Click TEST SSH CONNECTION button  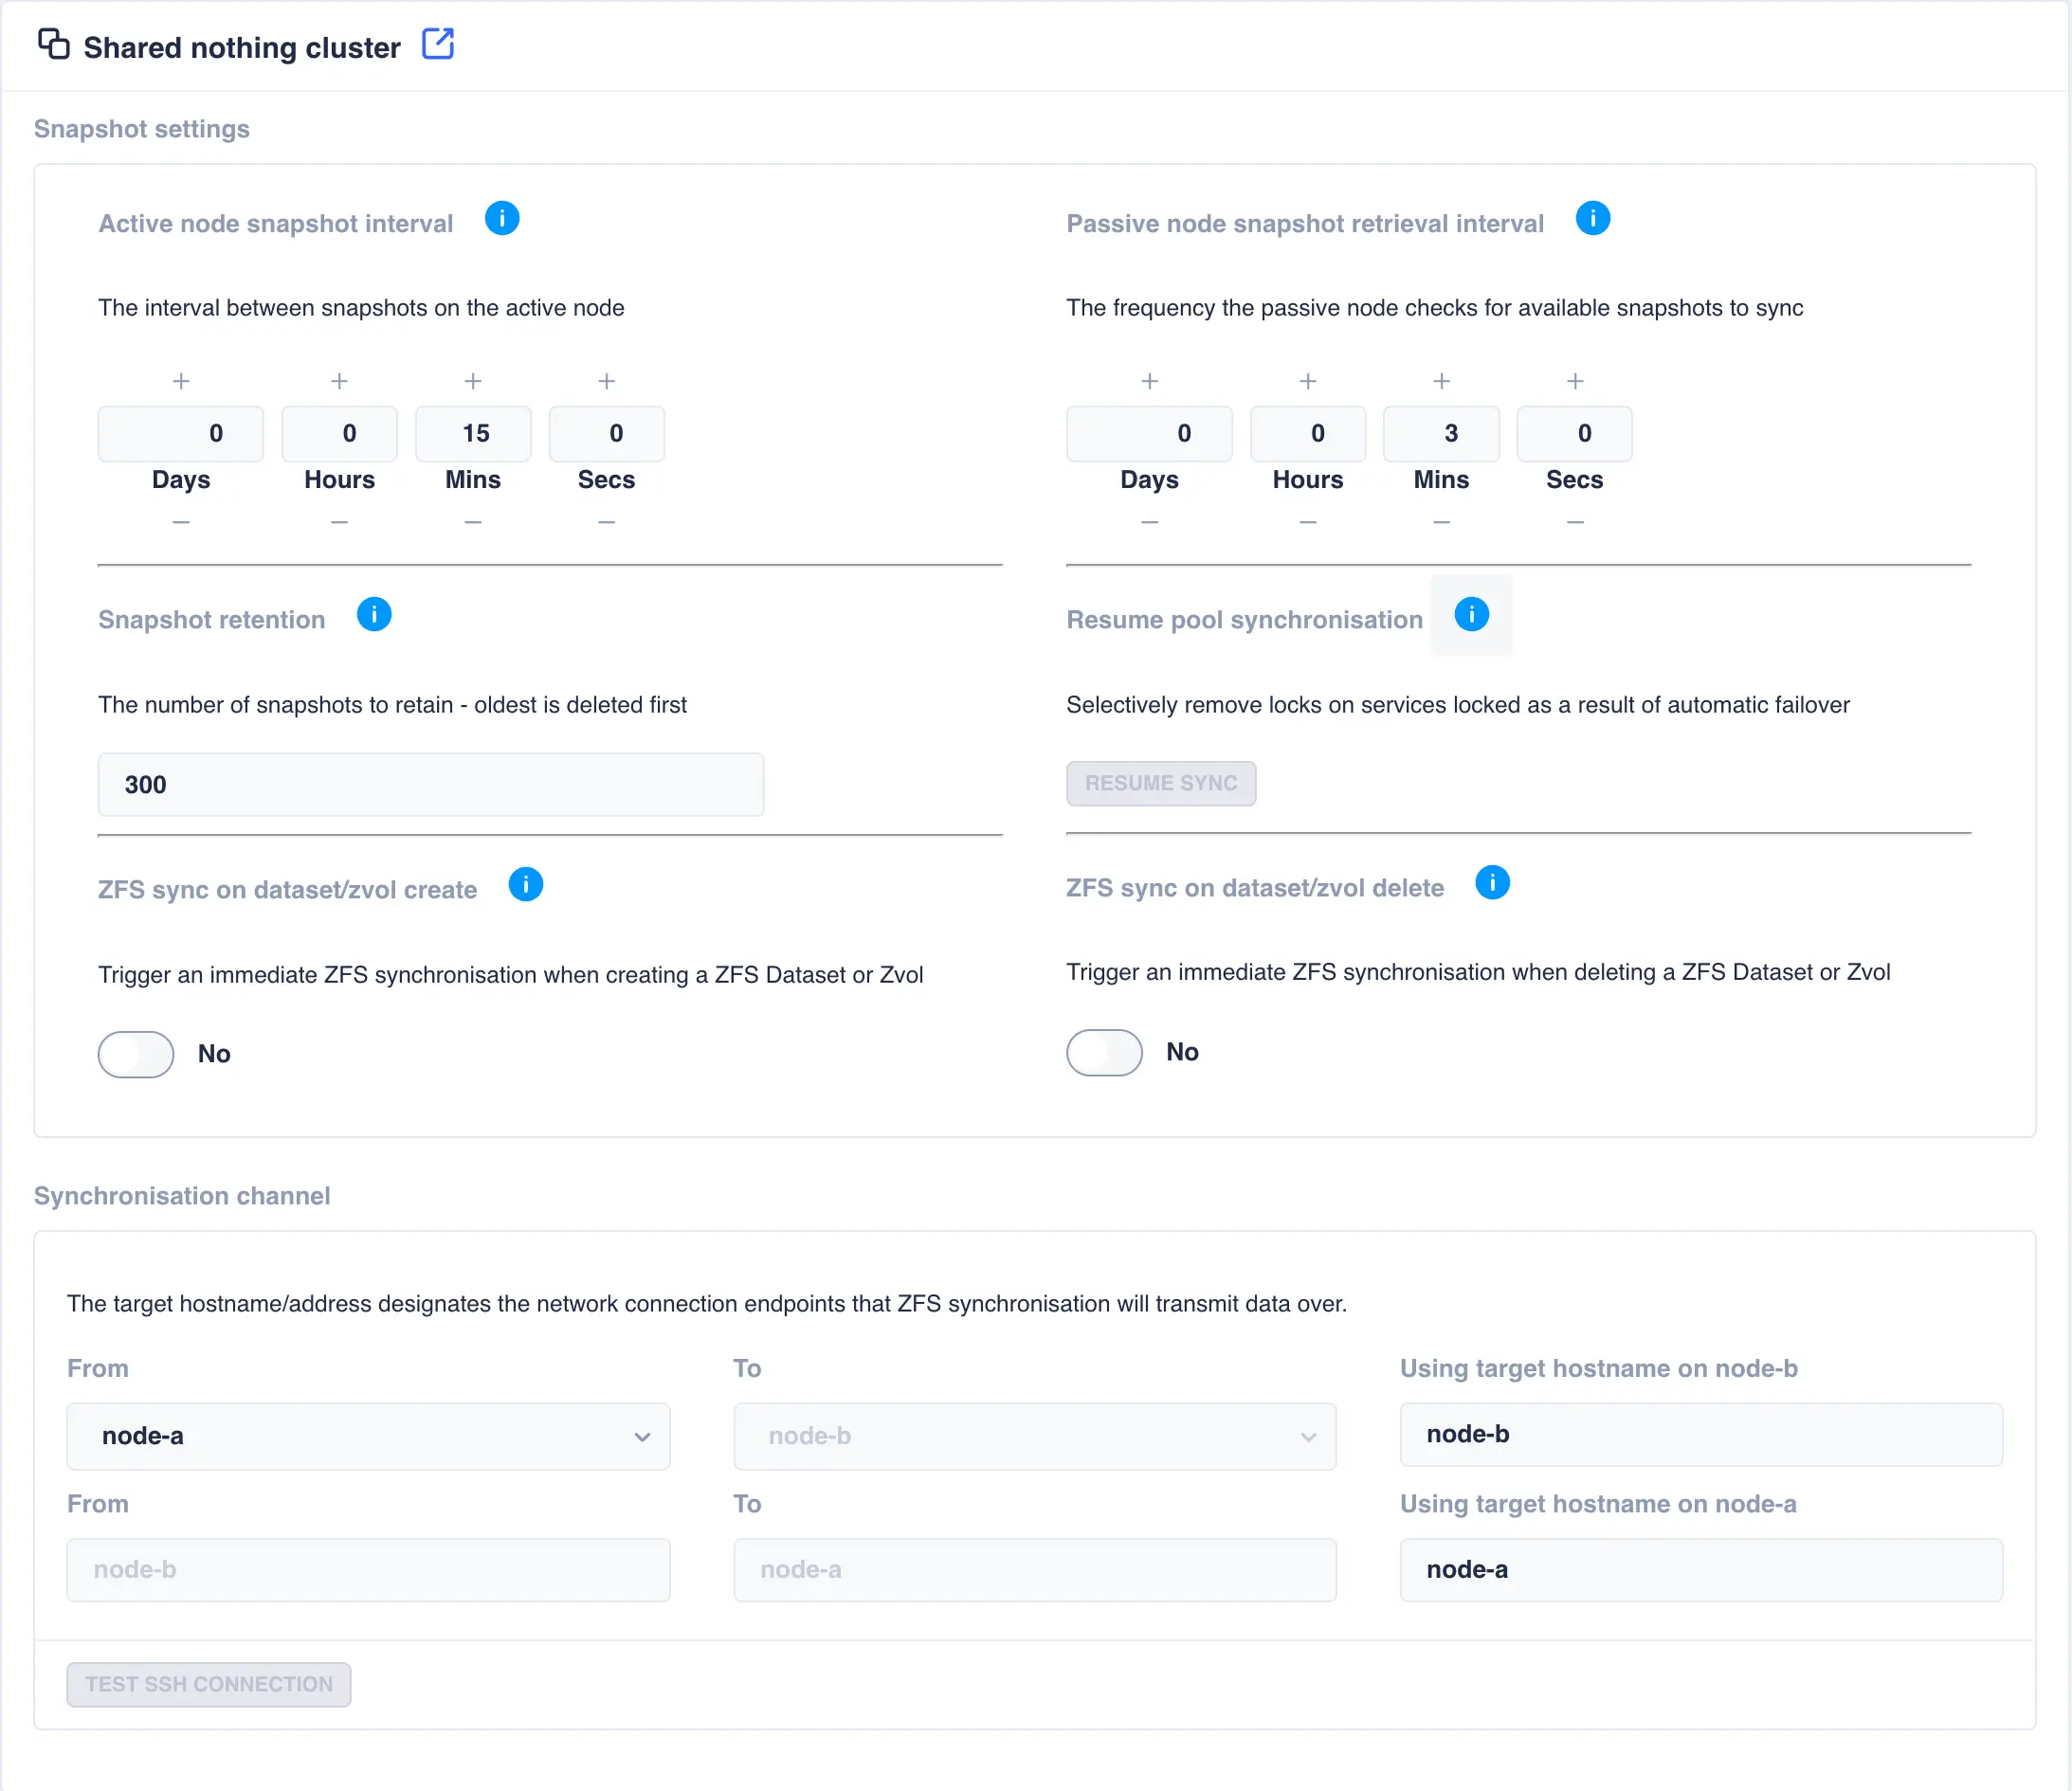(209, 1684)
